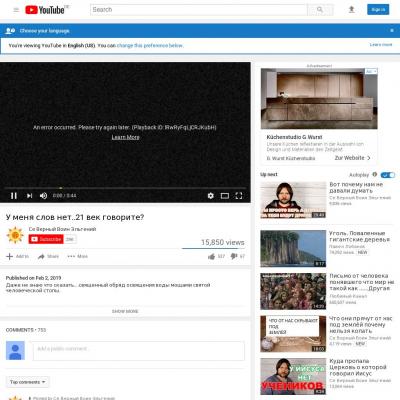Dislike the video with thumbs down
This screenshot has width=400, height=400.
[234, 256]
